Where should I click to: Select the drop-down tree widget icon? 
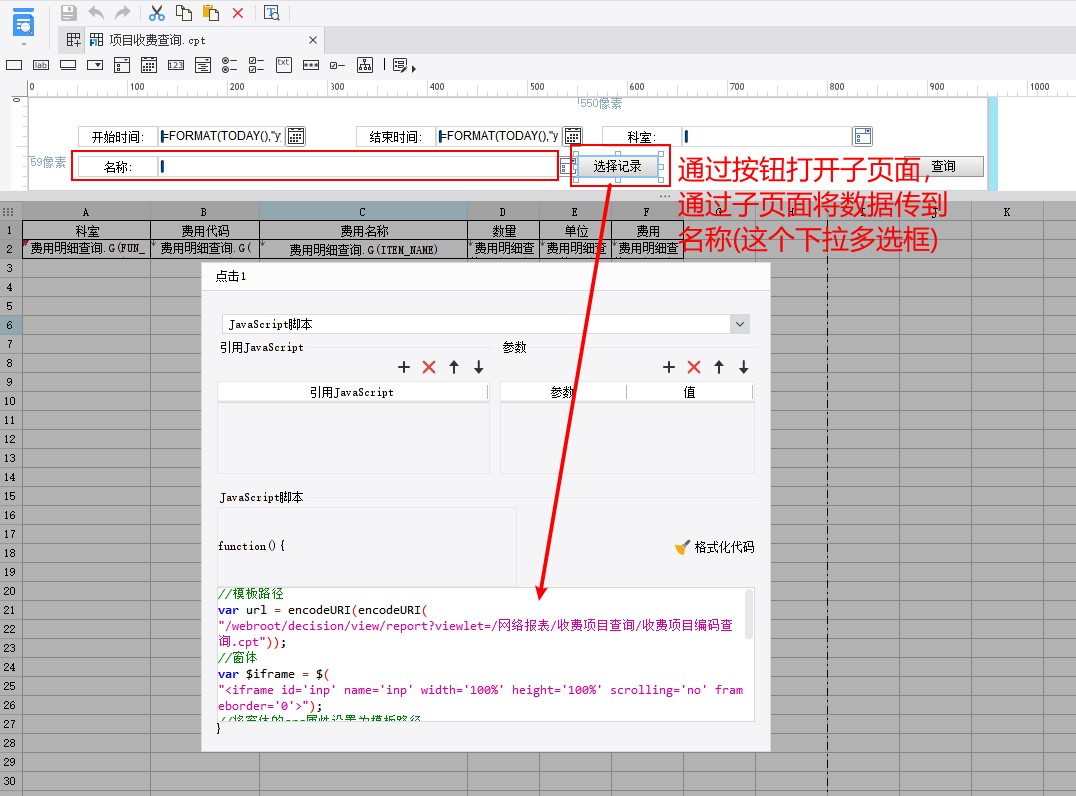tap(203, 65)
